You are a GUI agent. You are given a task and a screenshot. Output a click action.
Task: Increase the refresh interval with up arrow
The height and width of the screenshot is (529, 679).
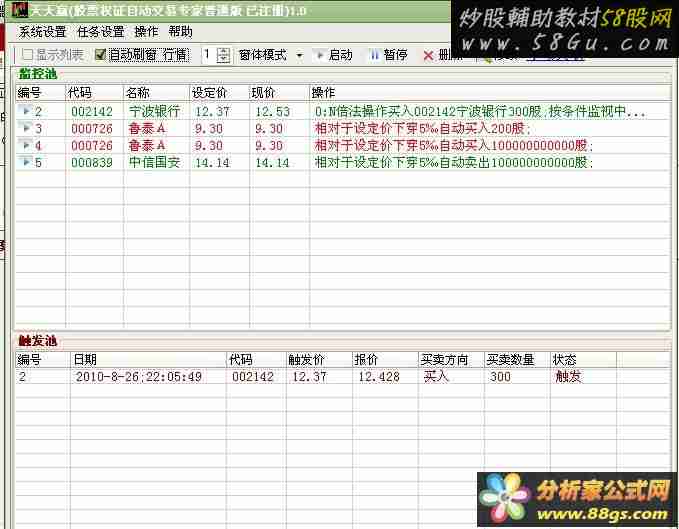coord(223,51)
